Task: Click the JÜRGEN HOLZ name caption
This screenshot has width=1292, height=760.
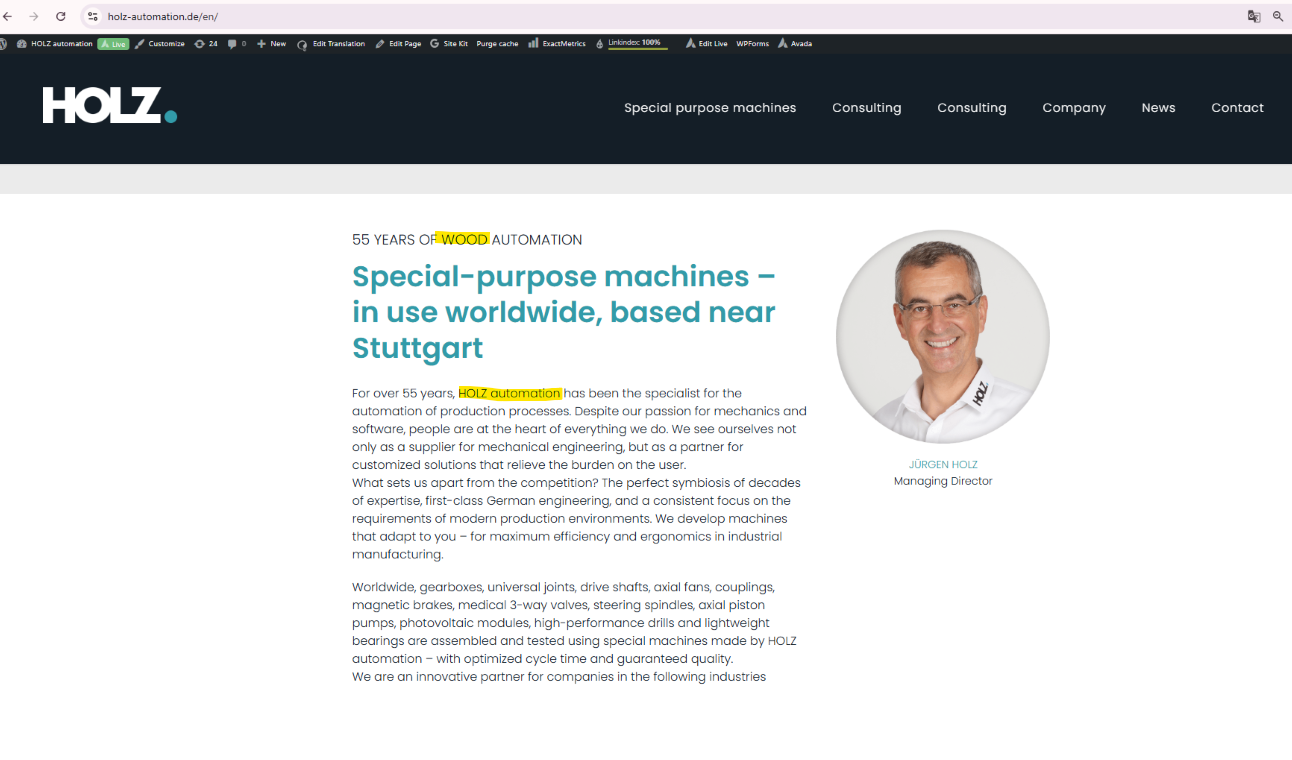Action: [x=943, y=465]
